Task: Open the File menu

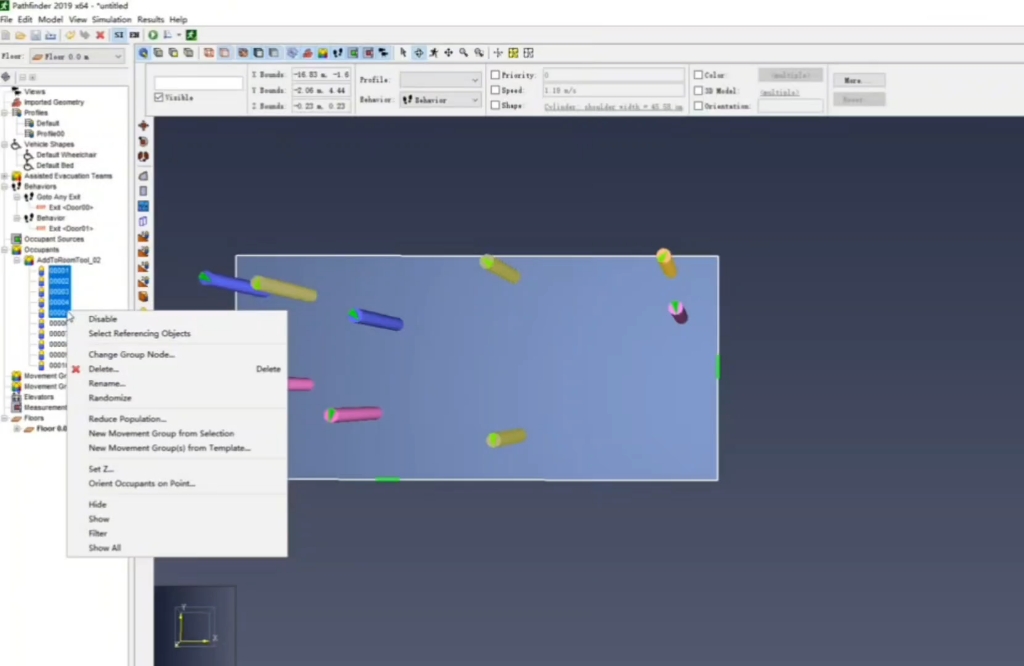Action: [6, 20]
